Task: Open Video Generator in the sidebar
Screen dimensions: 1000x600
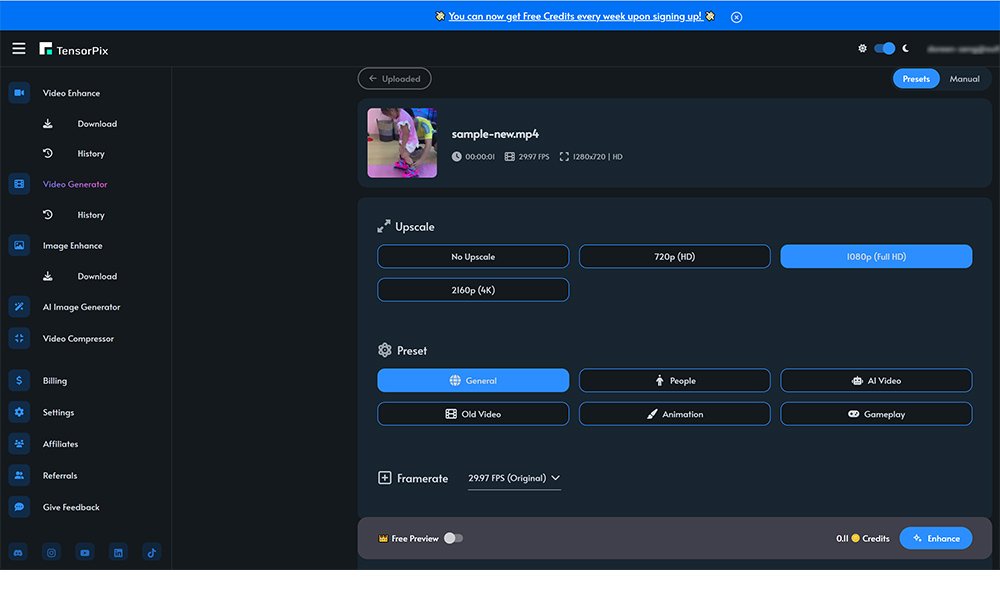Action: tap(75, 185)
